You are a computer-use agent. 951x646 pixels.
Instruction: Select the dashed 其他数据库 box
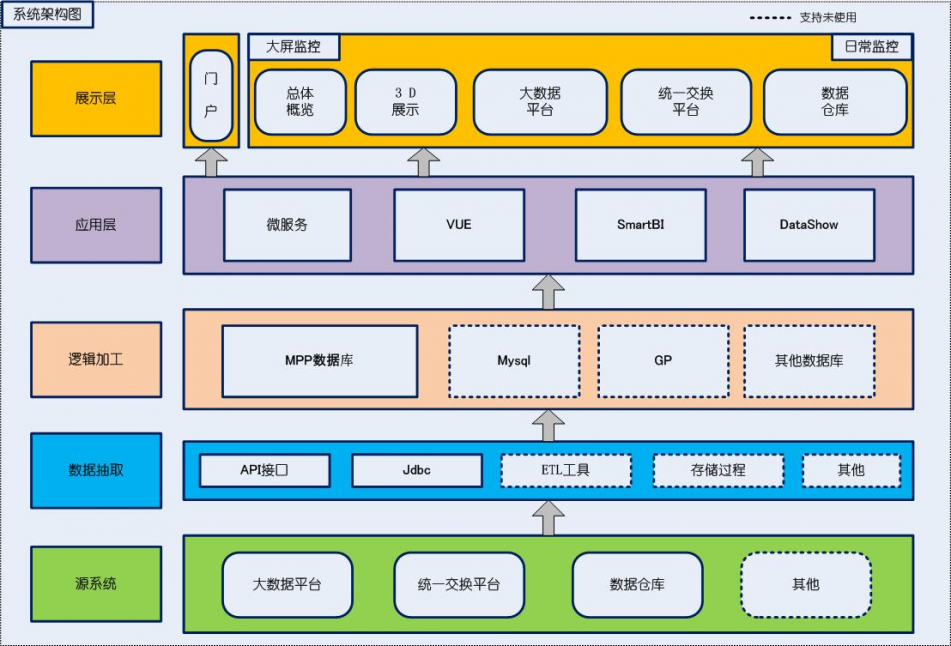click(809, 361)
